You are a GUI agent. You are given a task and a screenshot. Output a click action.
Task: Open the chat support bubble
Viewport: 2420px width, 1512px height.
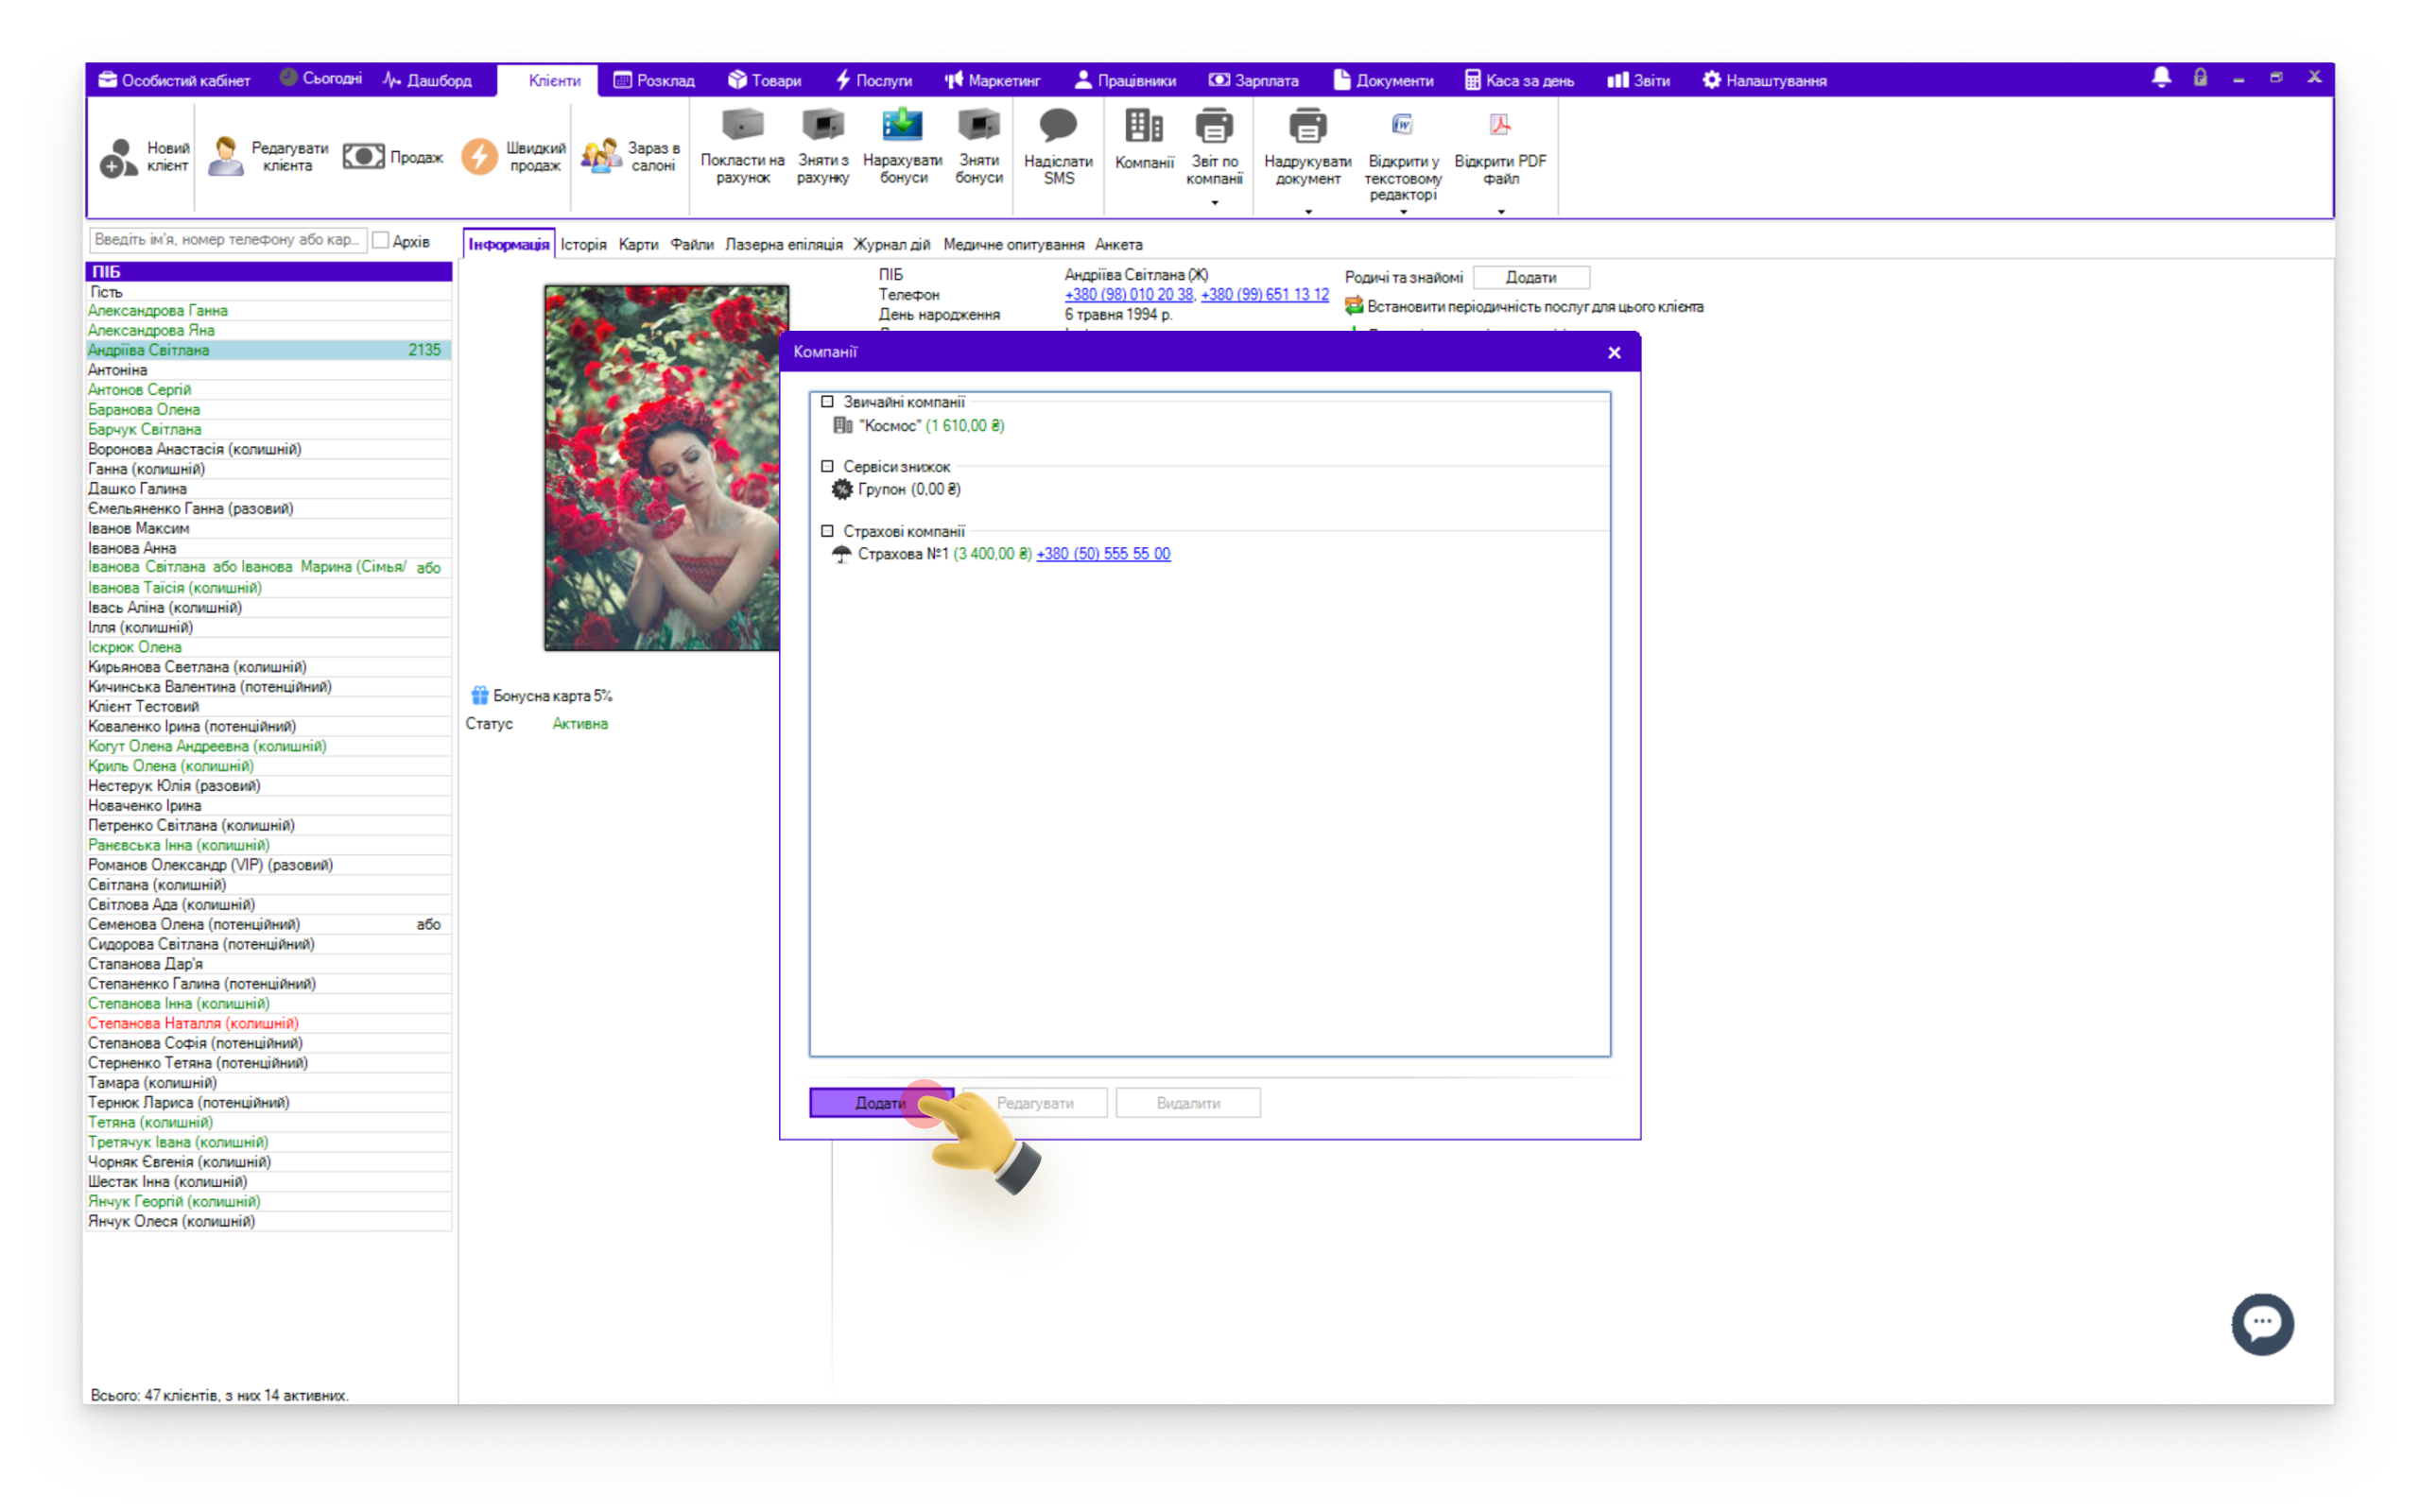pos(2262,1323)
